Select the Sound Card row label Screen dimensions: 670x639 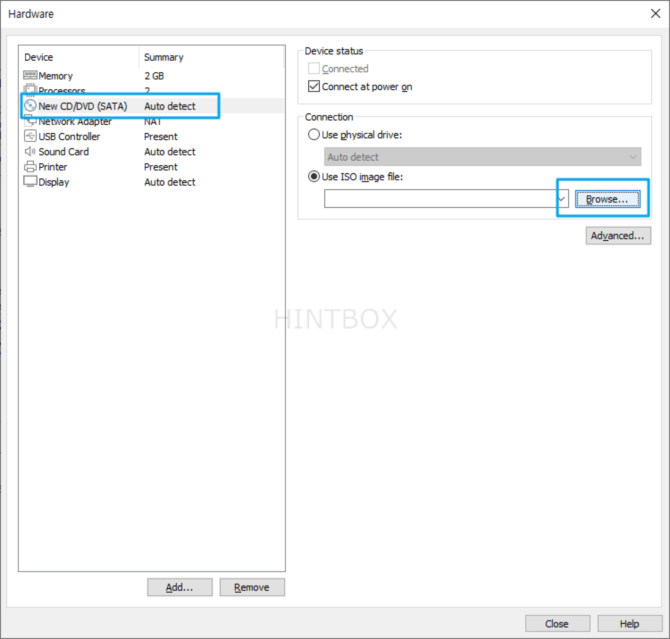point(64,152)
